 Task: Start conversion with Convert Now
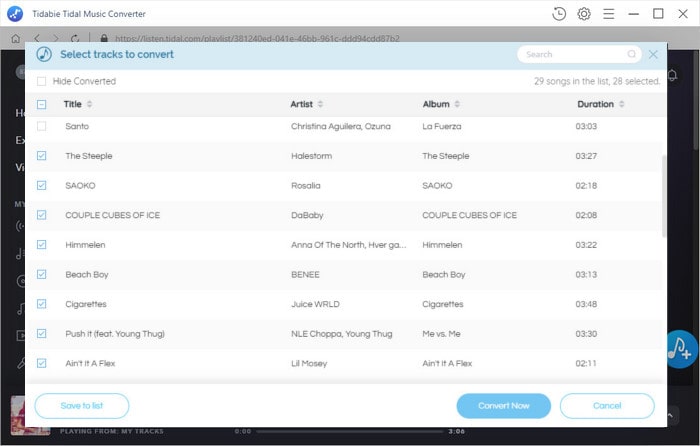504,406
